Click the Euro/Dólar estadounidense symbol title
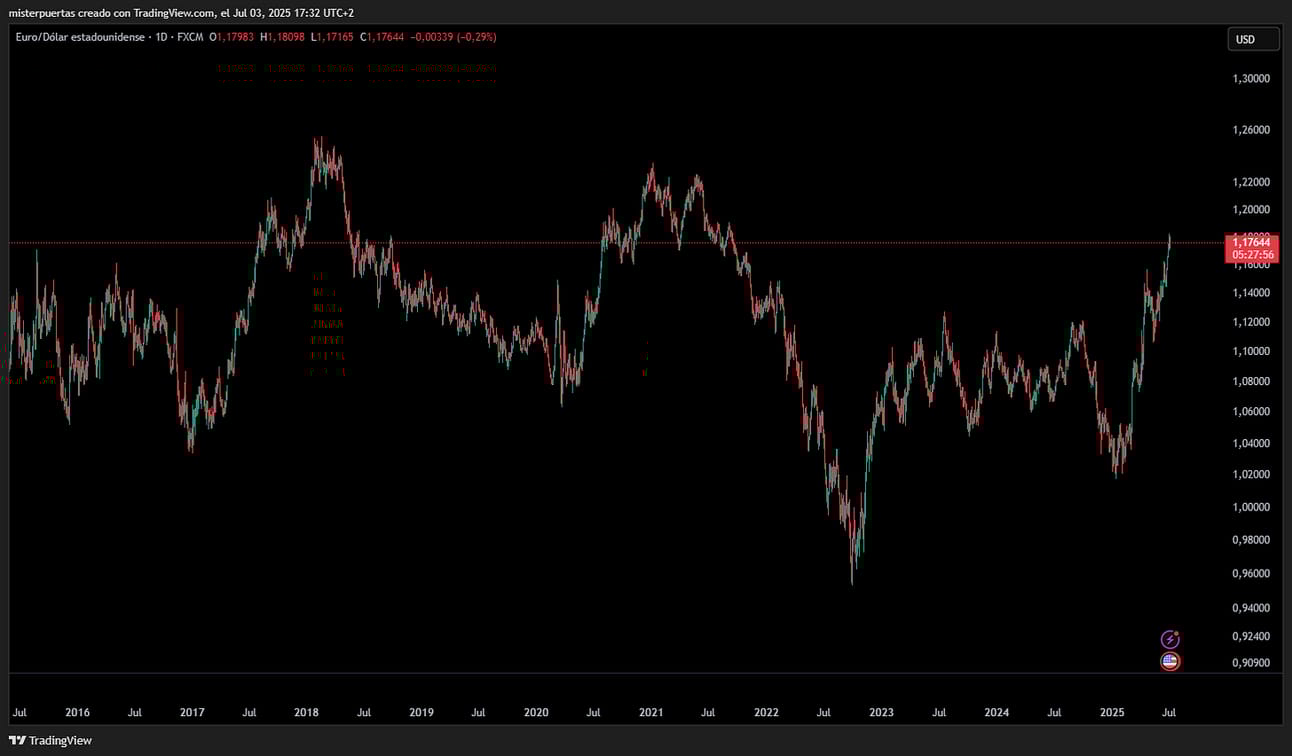 click(80, 37)
